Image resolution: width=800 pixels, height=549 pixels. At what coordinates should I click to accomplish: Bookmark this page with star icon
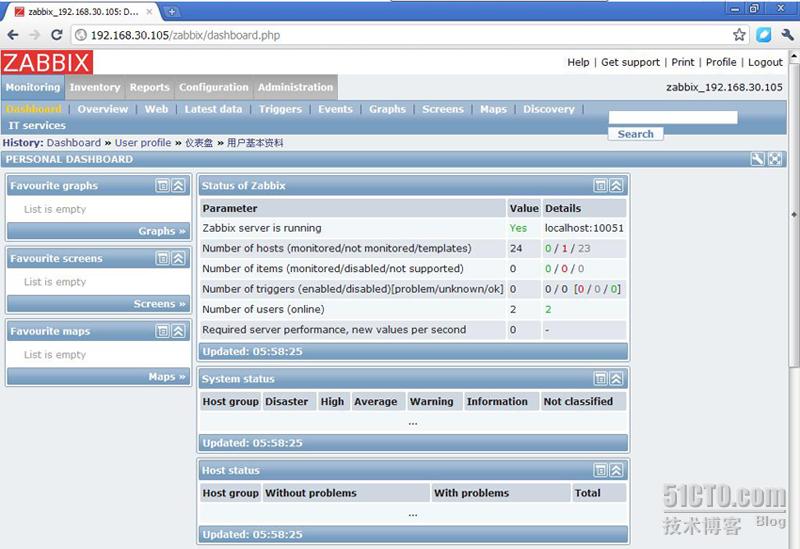coord(739,35)
